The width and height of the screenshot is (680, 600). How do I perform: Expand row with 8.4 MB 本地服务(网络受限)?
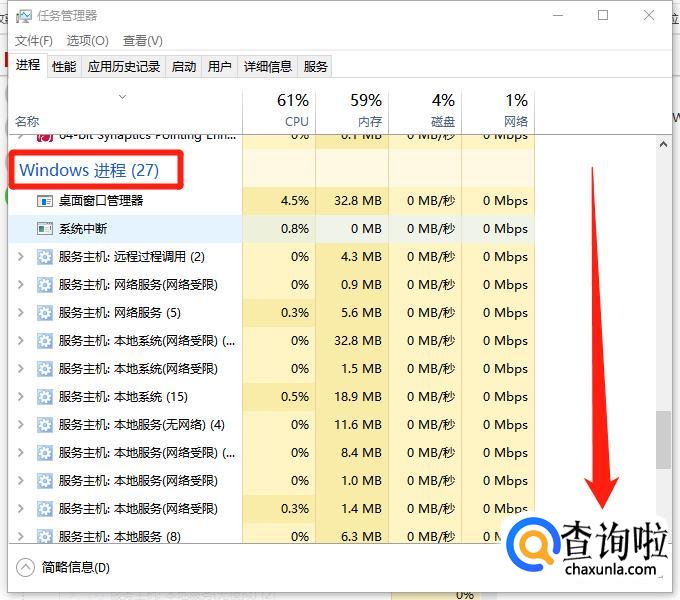pos(20,453)
